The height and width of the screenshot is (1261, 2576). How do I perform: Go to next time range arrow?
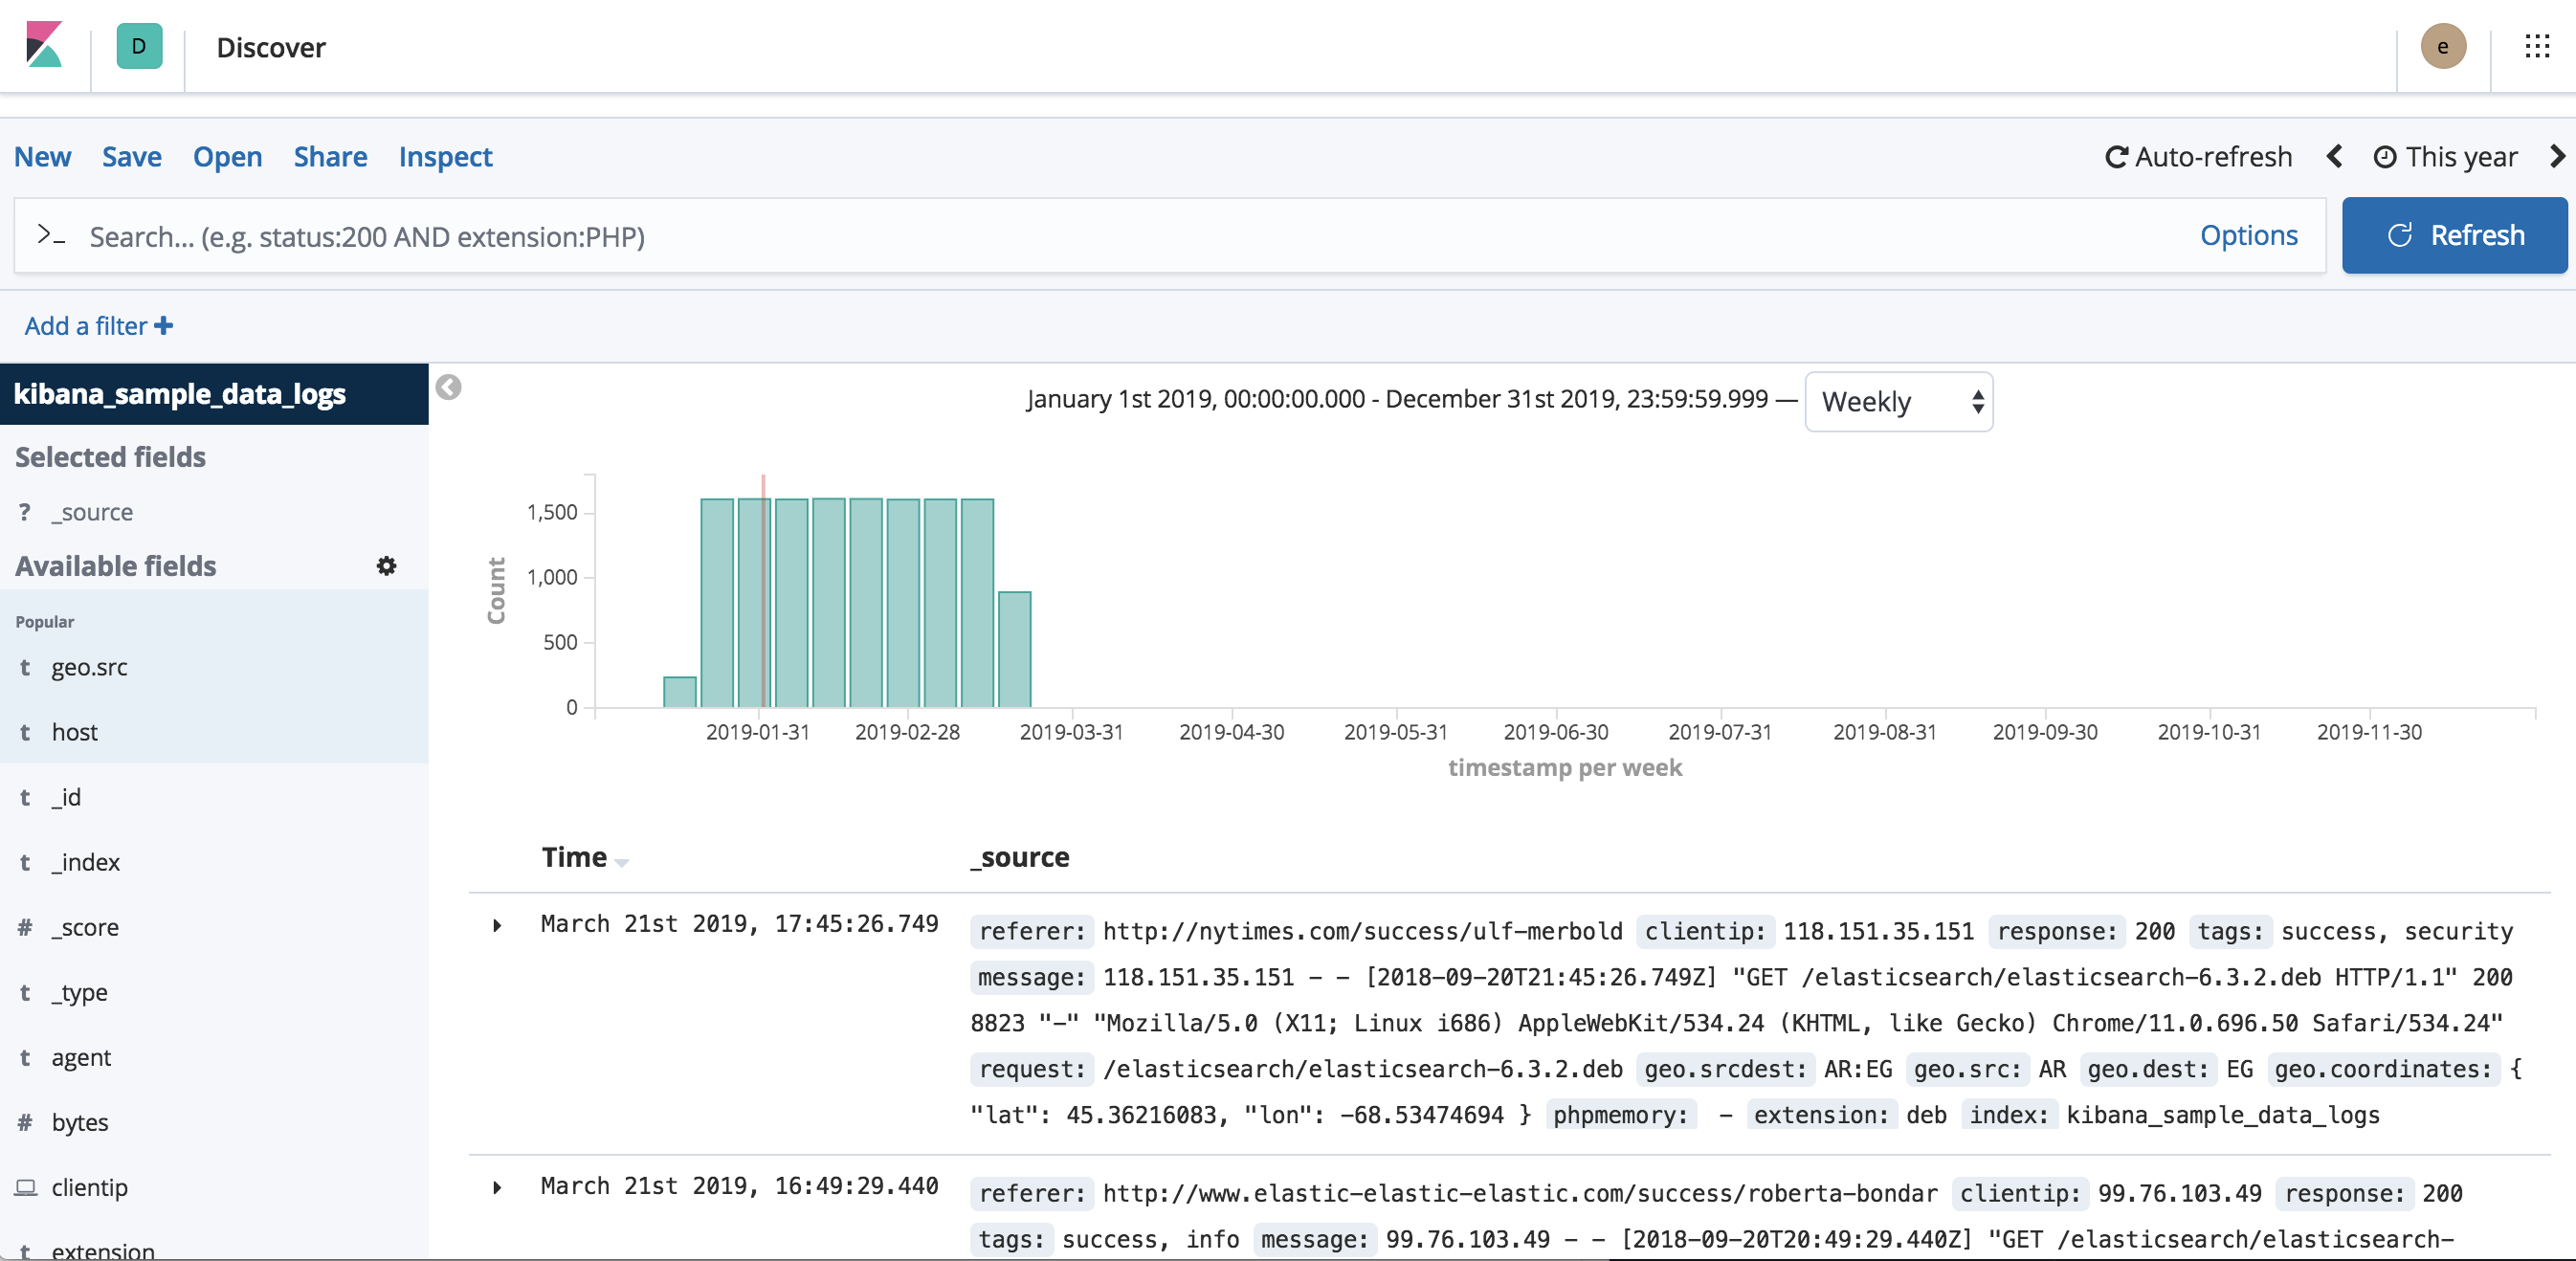(2556, 157)
